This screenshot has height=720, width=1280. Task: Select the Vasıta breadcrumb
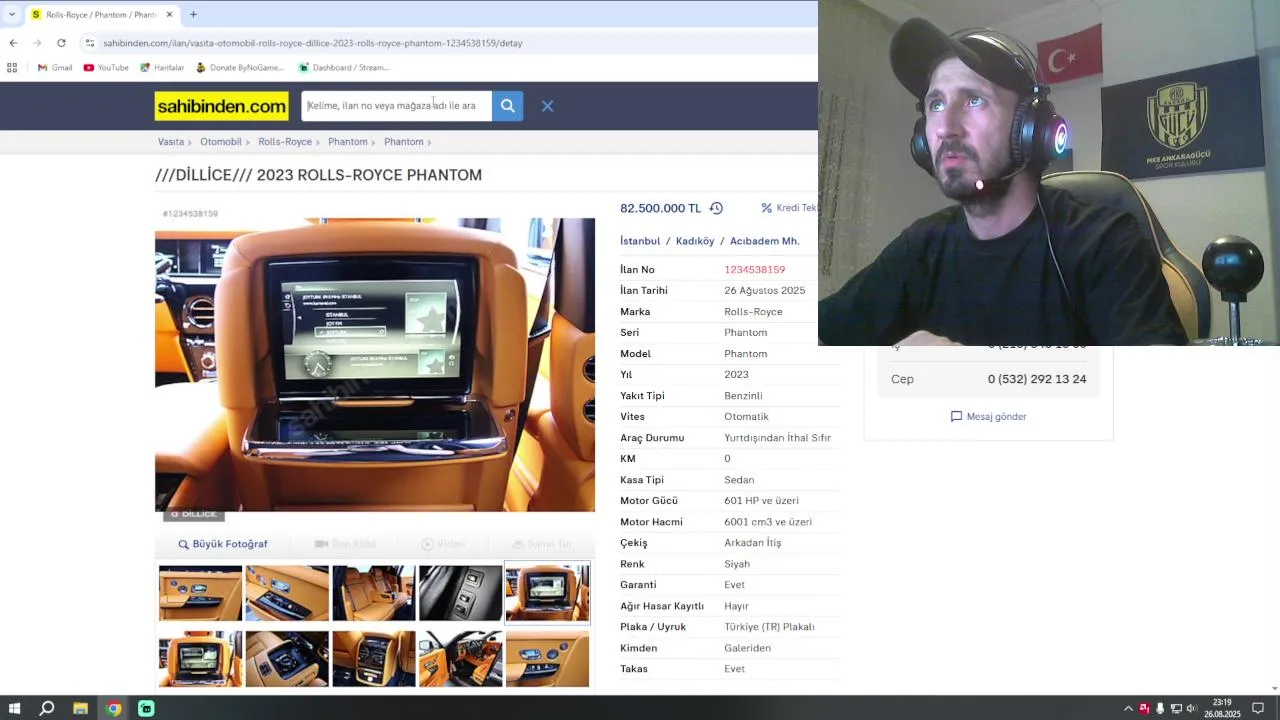[x=171, y=142]
